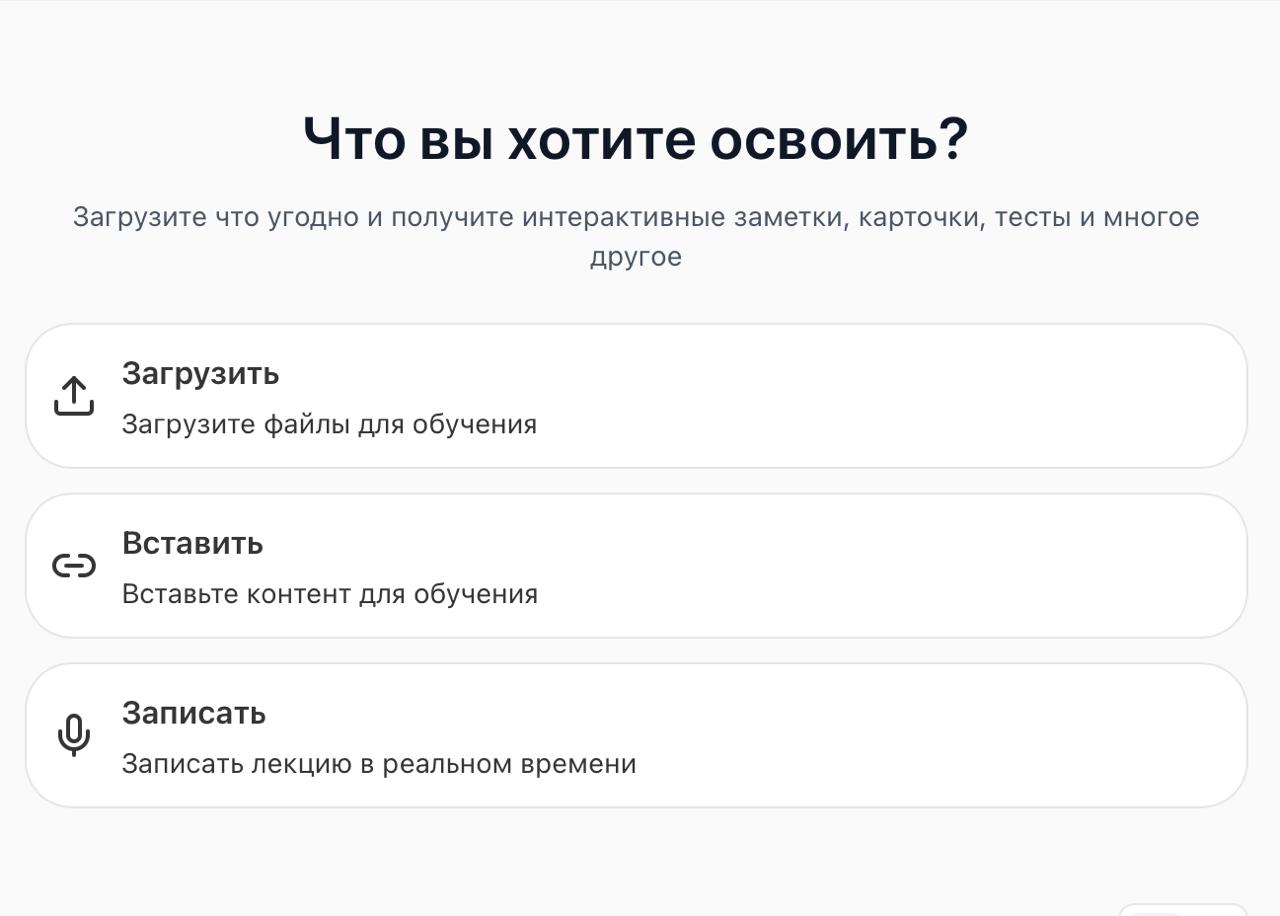
Task: Select the 'Вставить' title text
Action: click(192, 544)
